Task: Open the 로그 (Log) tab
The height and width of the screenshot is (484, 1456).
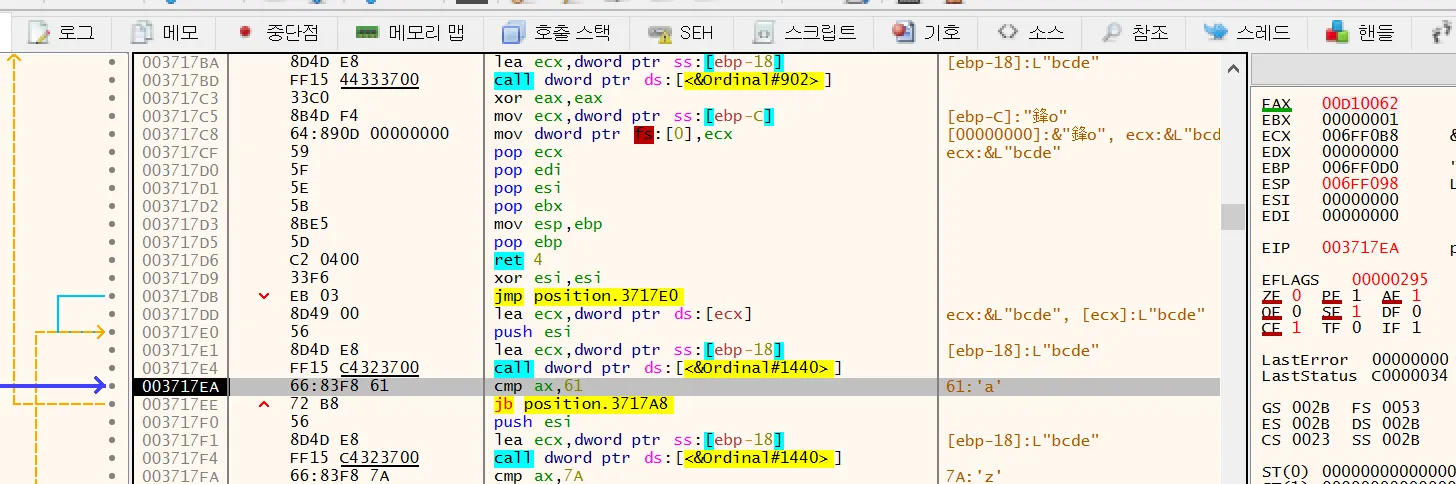Action: (x=62, y=32)
